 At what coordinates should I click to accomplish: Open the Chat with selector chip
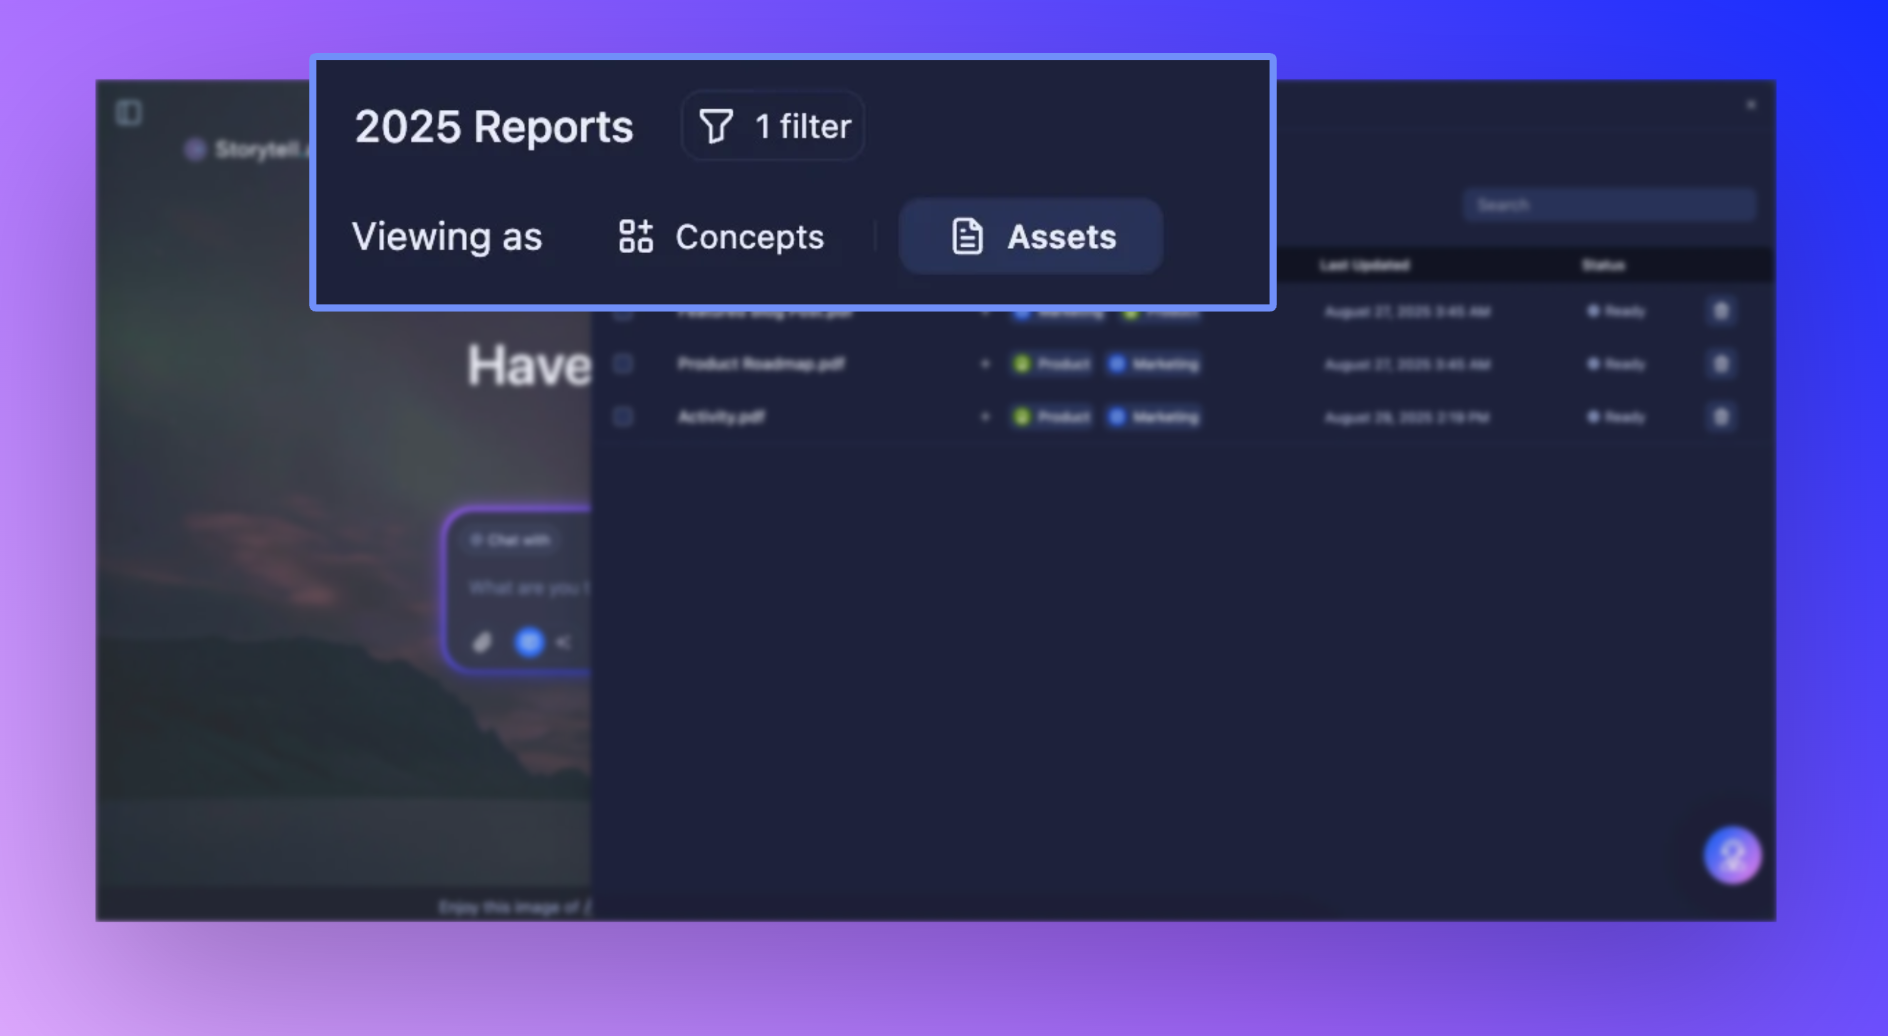[511, 540]
